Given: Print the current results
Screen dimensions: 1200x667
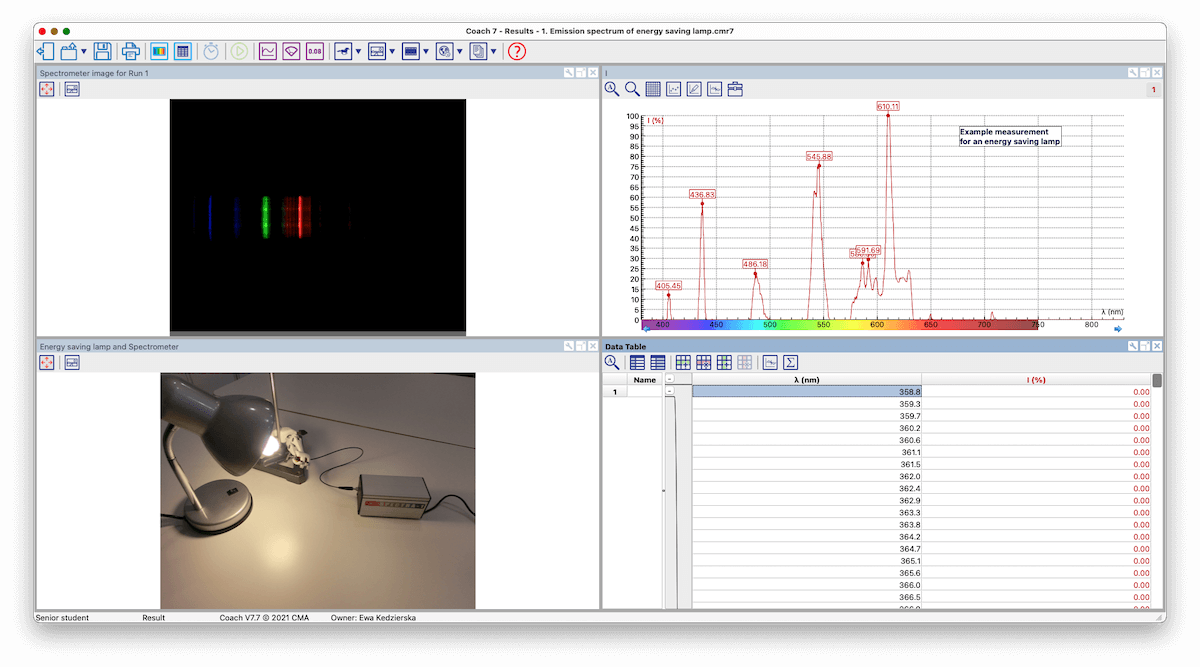Looking at the screenshot, I should coord(131,50).
